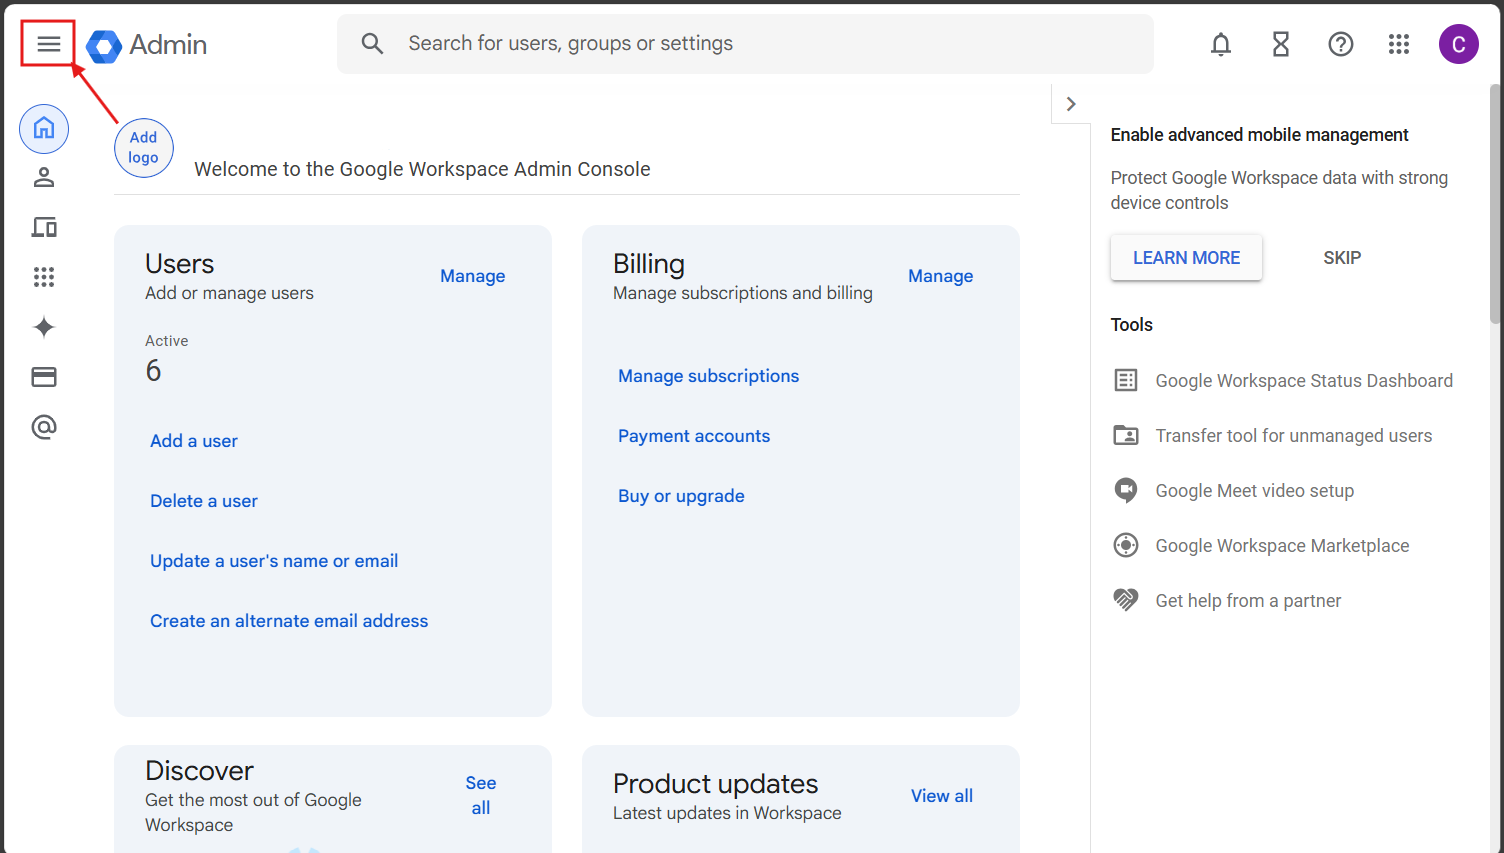Click the Add a user link
The width and height of the screenshot is (1504, 853).
coord(194,441)
